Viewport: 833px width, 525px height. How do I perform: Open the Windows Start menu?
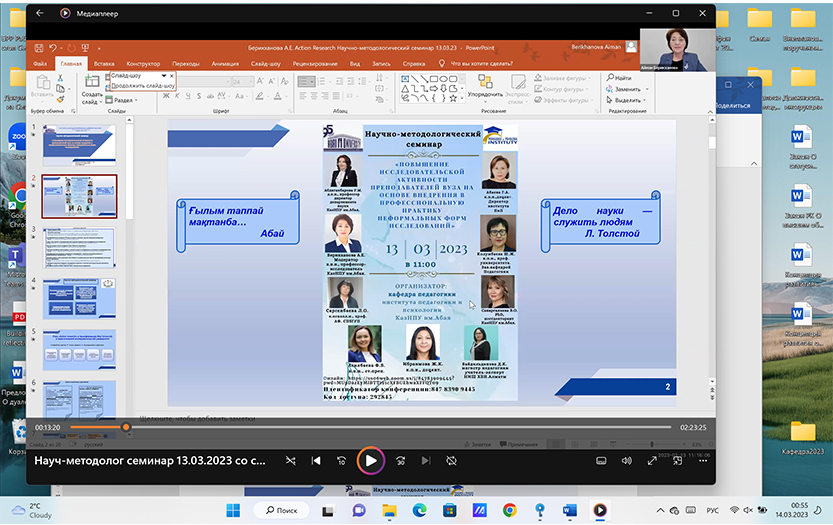pos(233,510)
